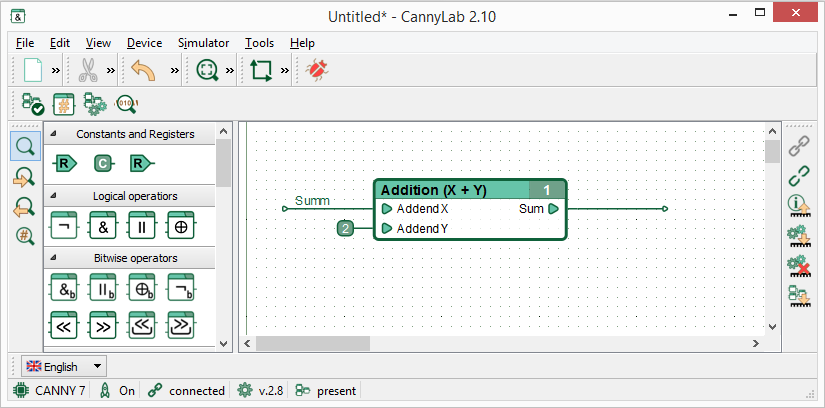Insert an input register R block
Image resolution: width=825 pixels, height=408 pixels.
pos(64,164)
